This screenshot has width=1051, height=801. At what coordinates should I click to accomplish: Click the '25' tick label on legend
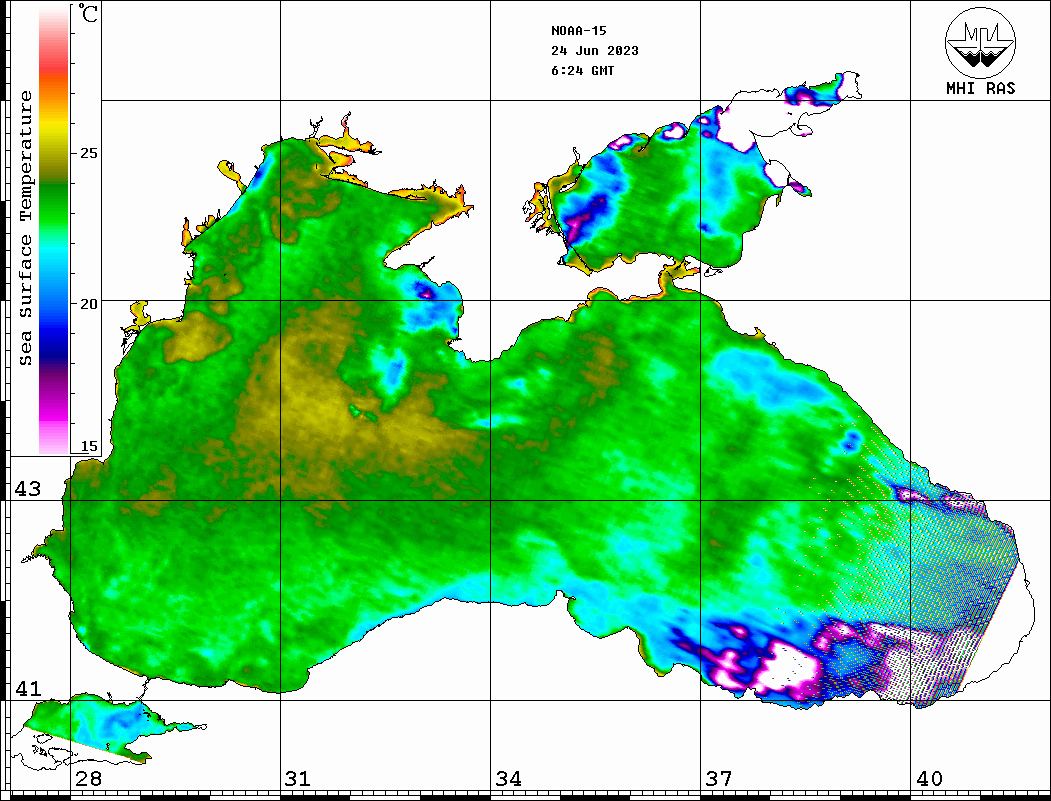coord(89,153)
